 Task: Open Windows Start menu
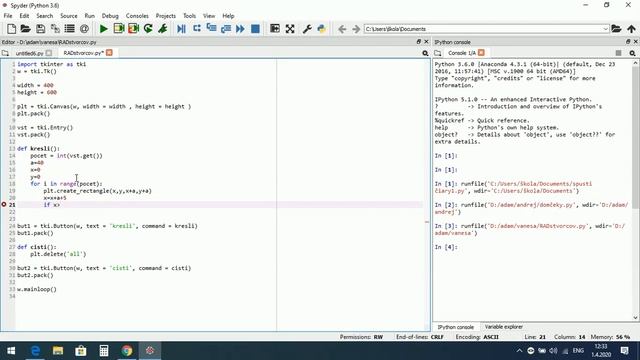11,351
